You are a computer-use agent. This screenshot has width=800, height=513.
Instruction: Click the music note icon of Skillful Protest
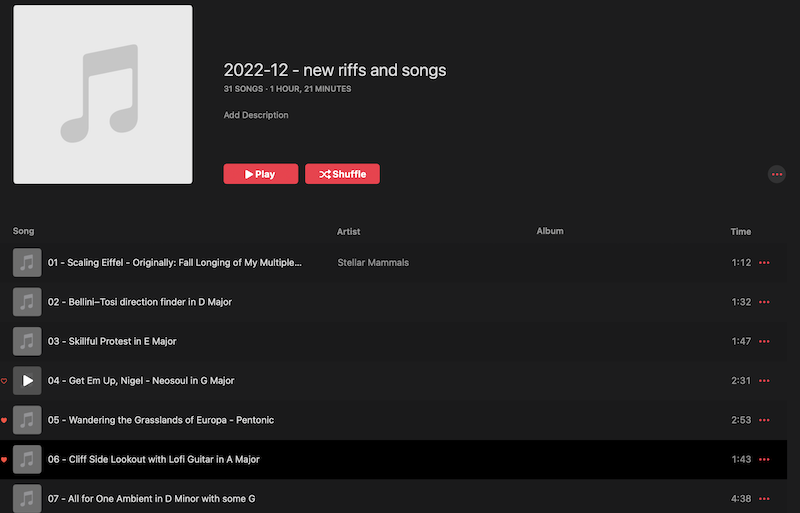click(27, 342)
